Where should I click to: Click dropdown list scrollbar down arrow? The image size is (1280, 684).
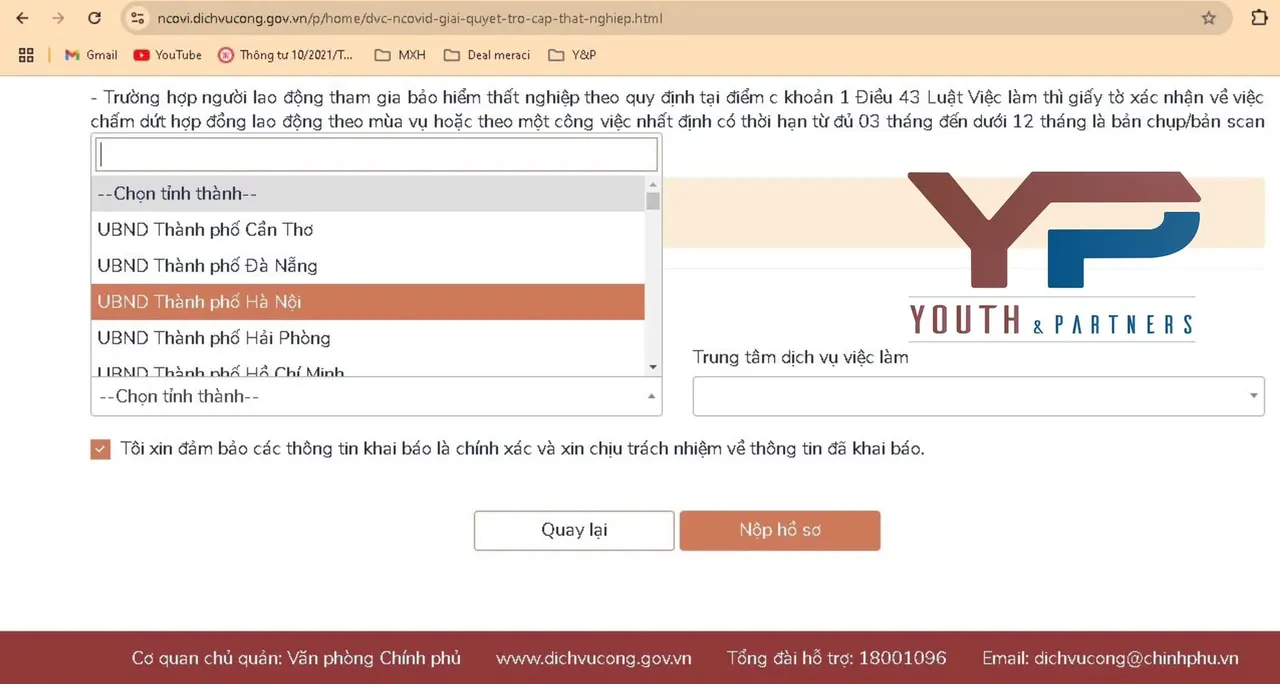click(x=653, y=367)
